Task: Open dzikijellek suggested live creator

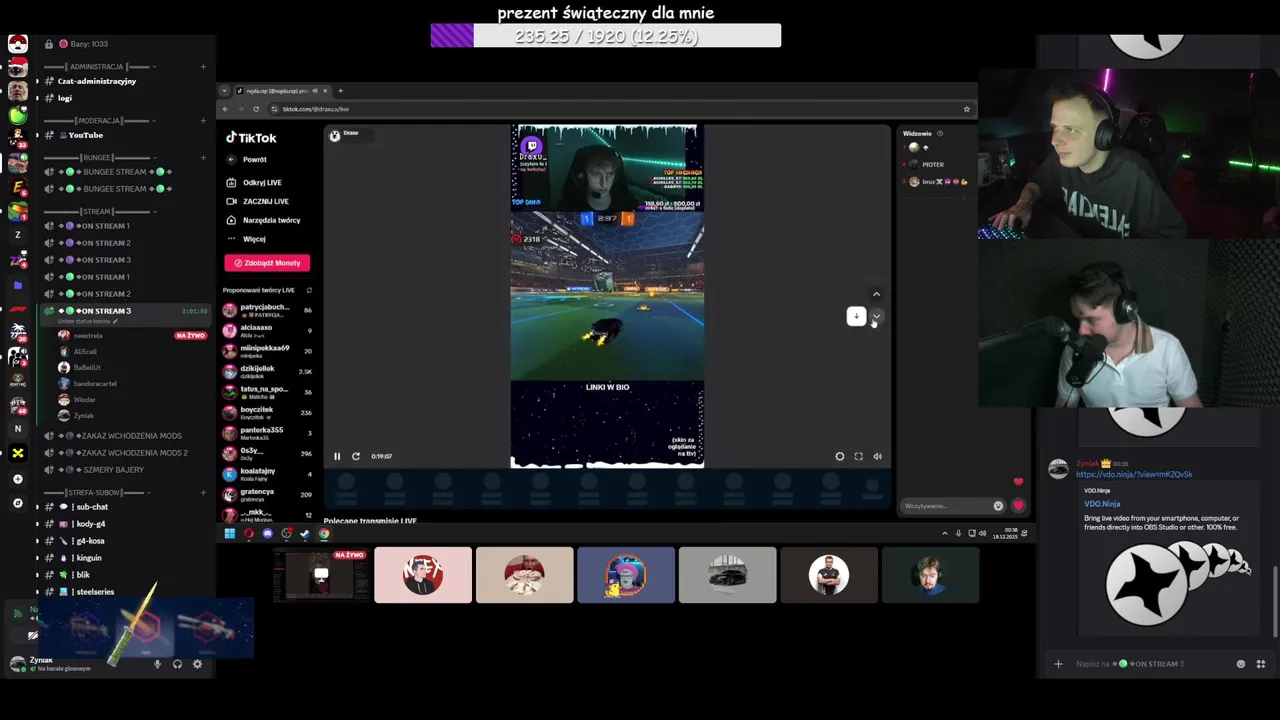Action: click(267, 371)
